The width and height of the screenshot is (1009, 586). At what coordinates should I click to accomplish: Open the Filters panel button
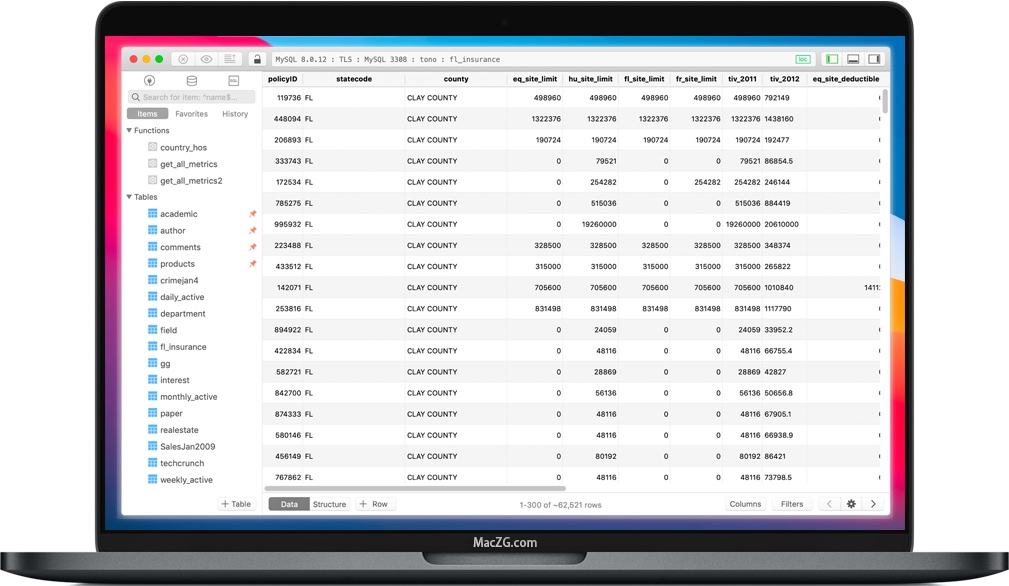point(790,504)
